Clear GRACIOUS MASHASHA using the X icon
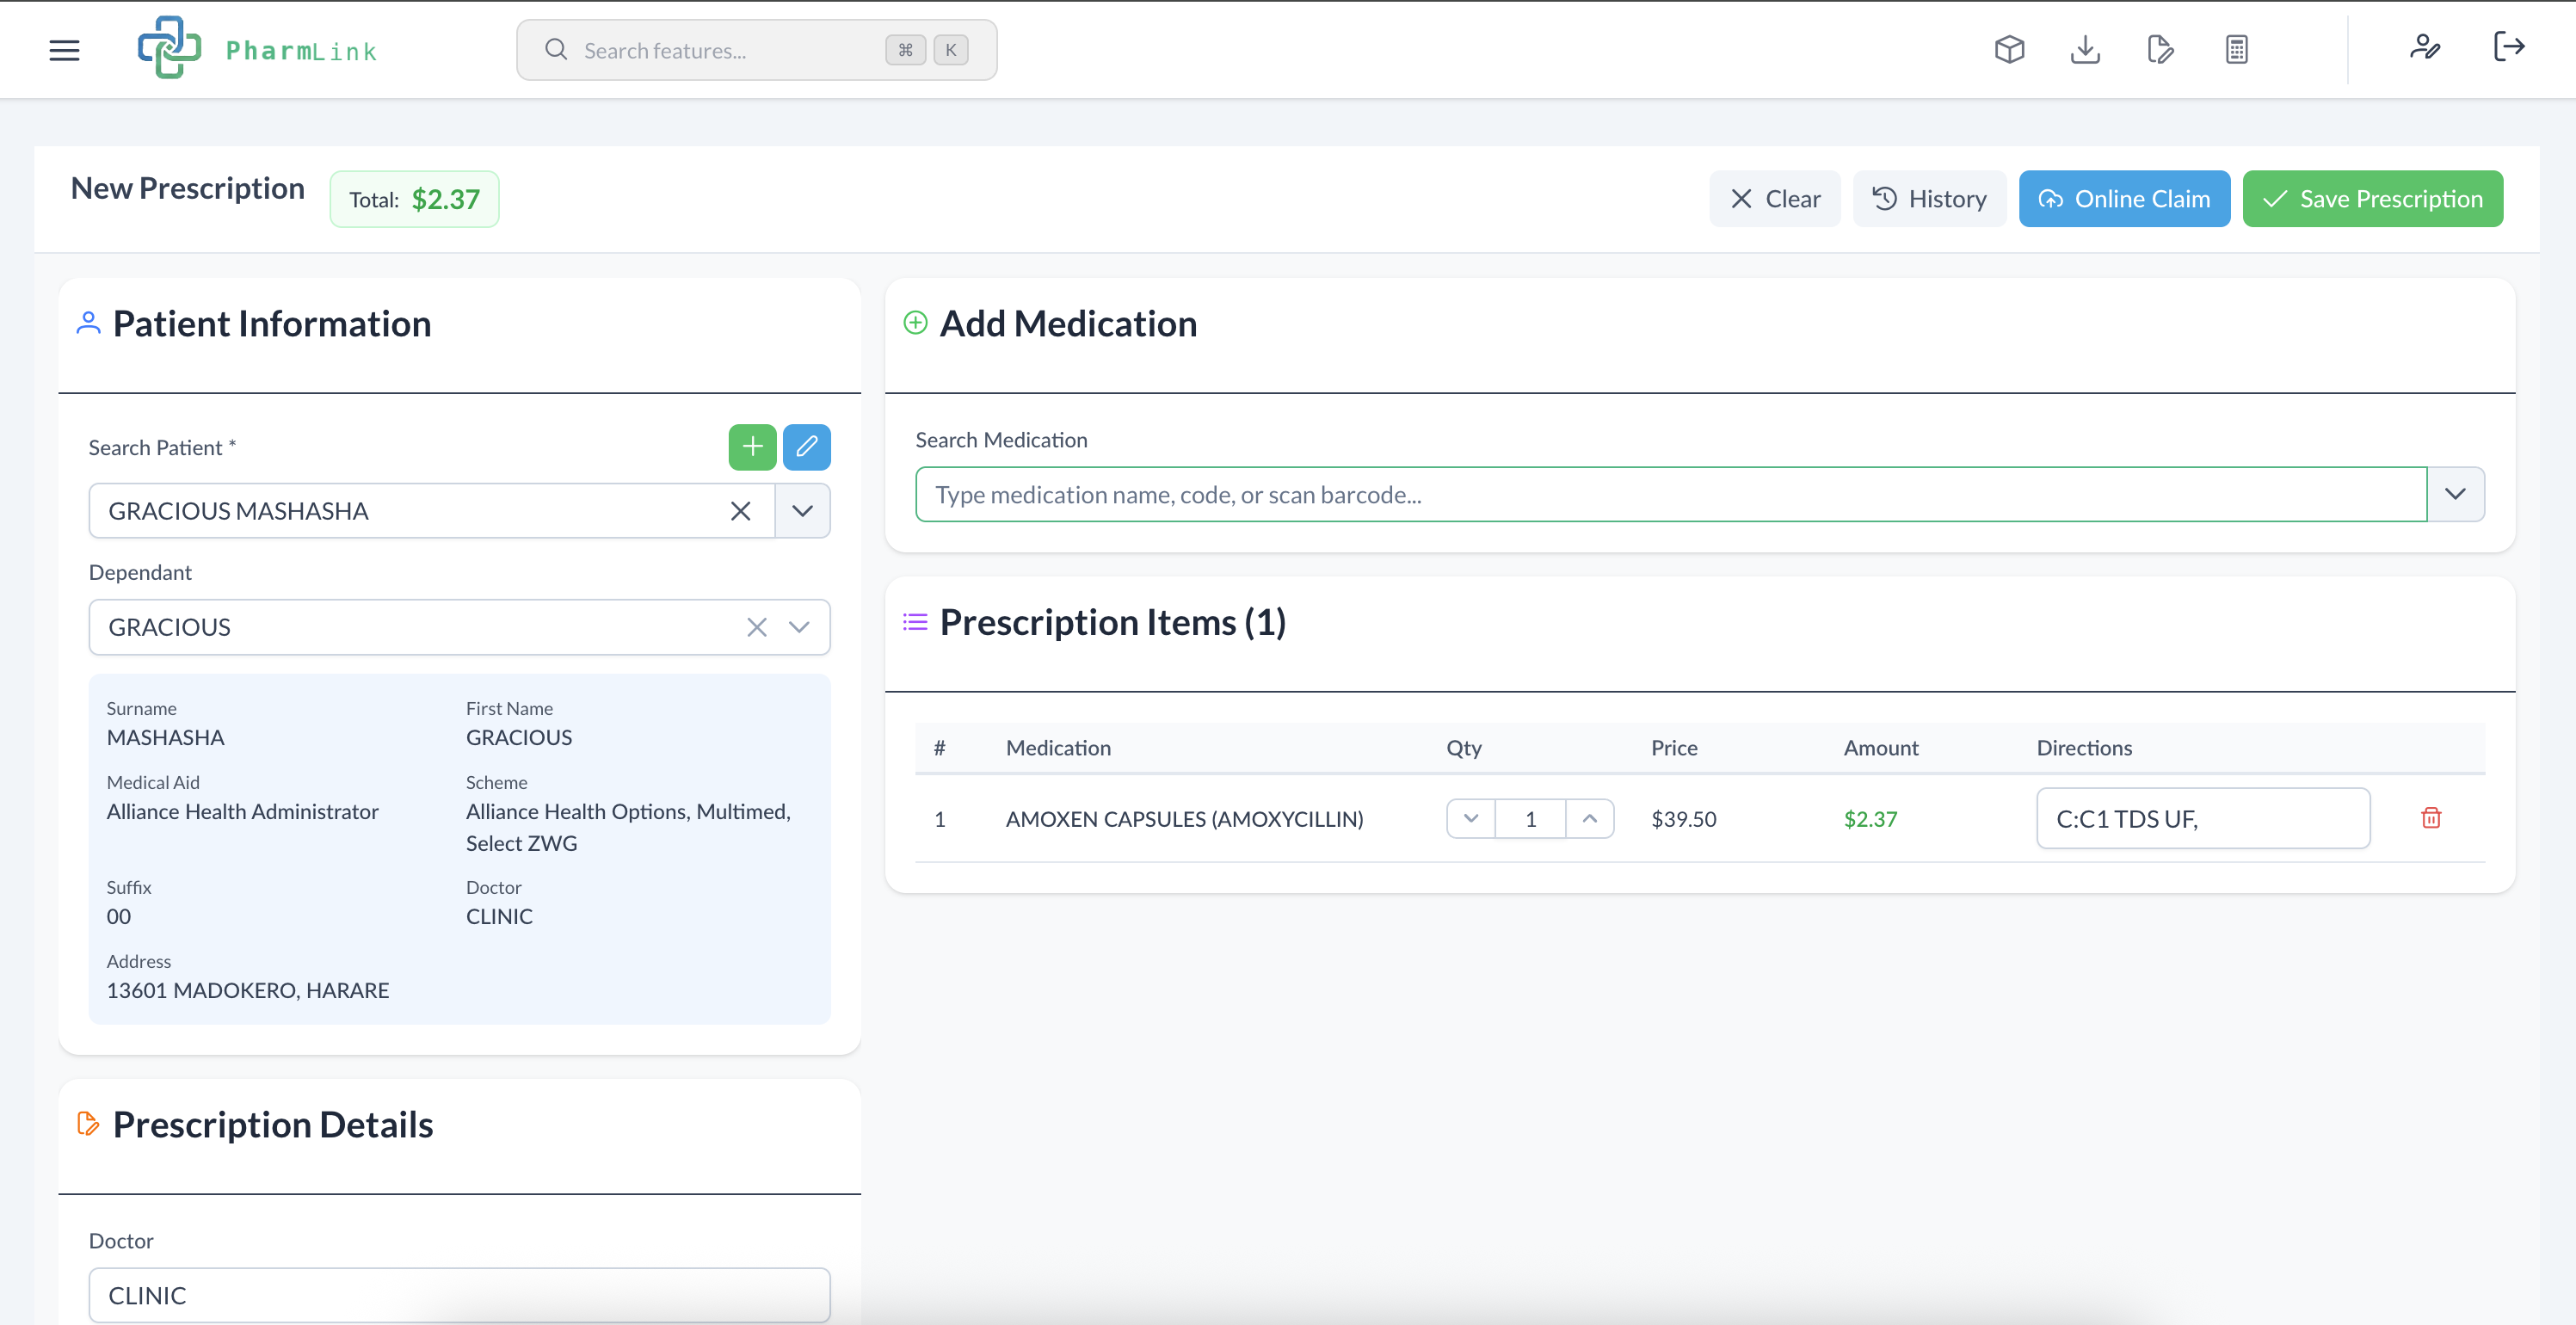The image size is (2576, 1325). coord(740,510)
